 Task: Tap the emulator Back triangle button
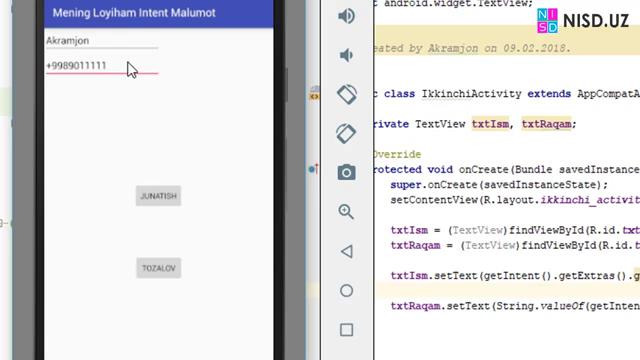click(347, 251)
